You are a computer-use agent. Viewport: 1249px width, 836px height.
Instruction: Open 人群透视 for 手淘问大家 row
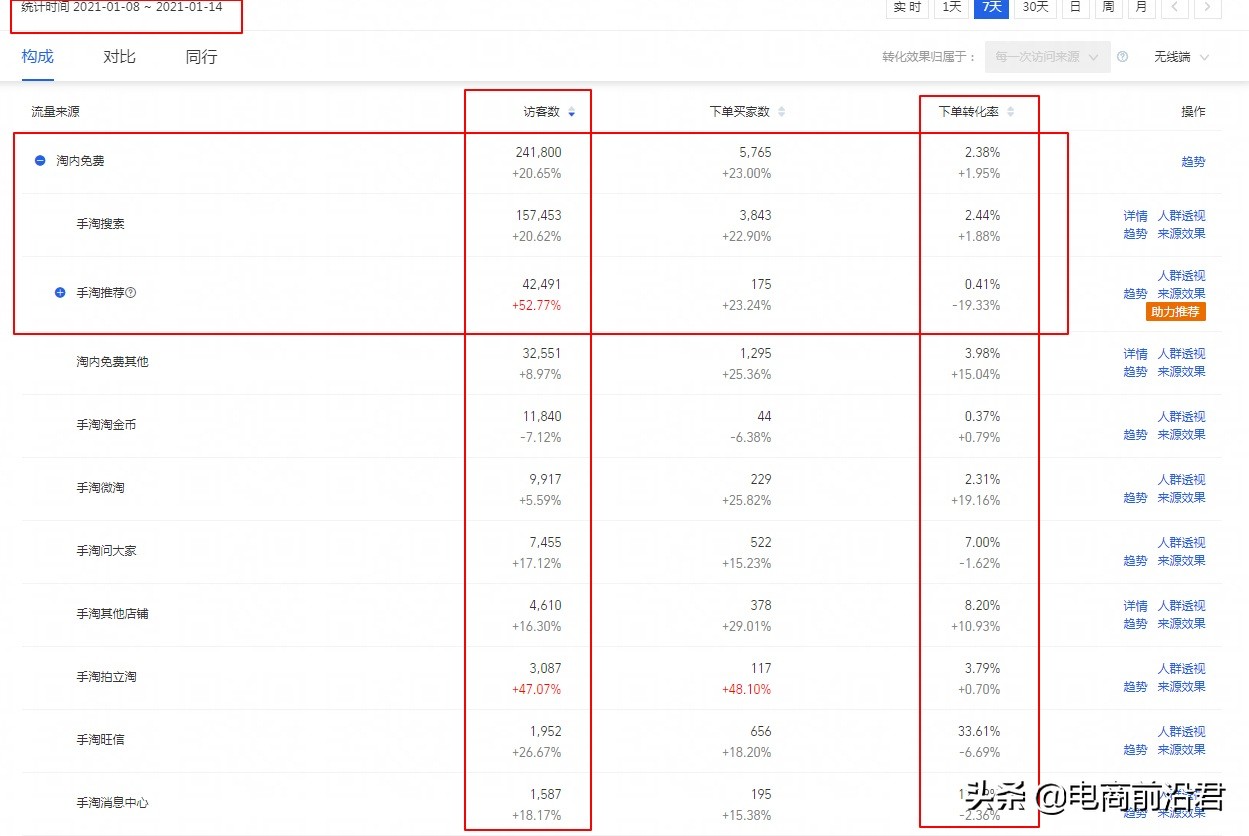coord(1182,542)
